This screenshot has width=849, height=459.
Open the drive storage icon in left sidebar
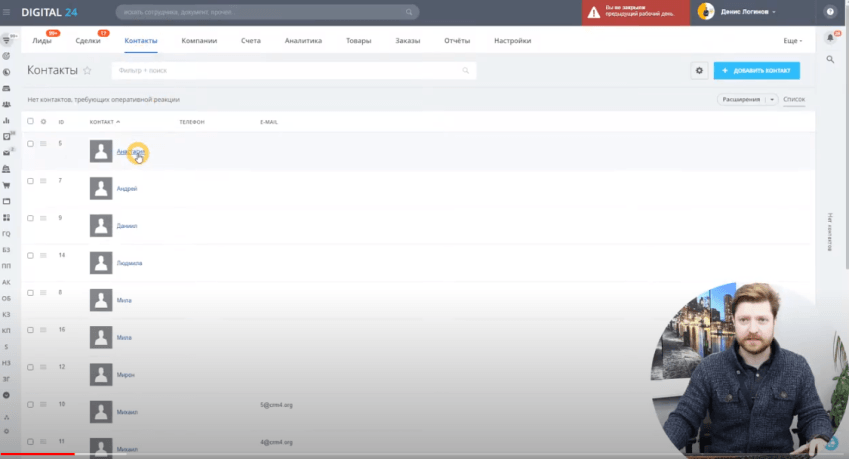pos(6,88)
